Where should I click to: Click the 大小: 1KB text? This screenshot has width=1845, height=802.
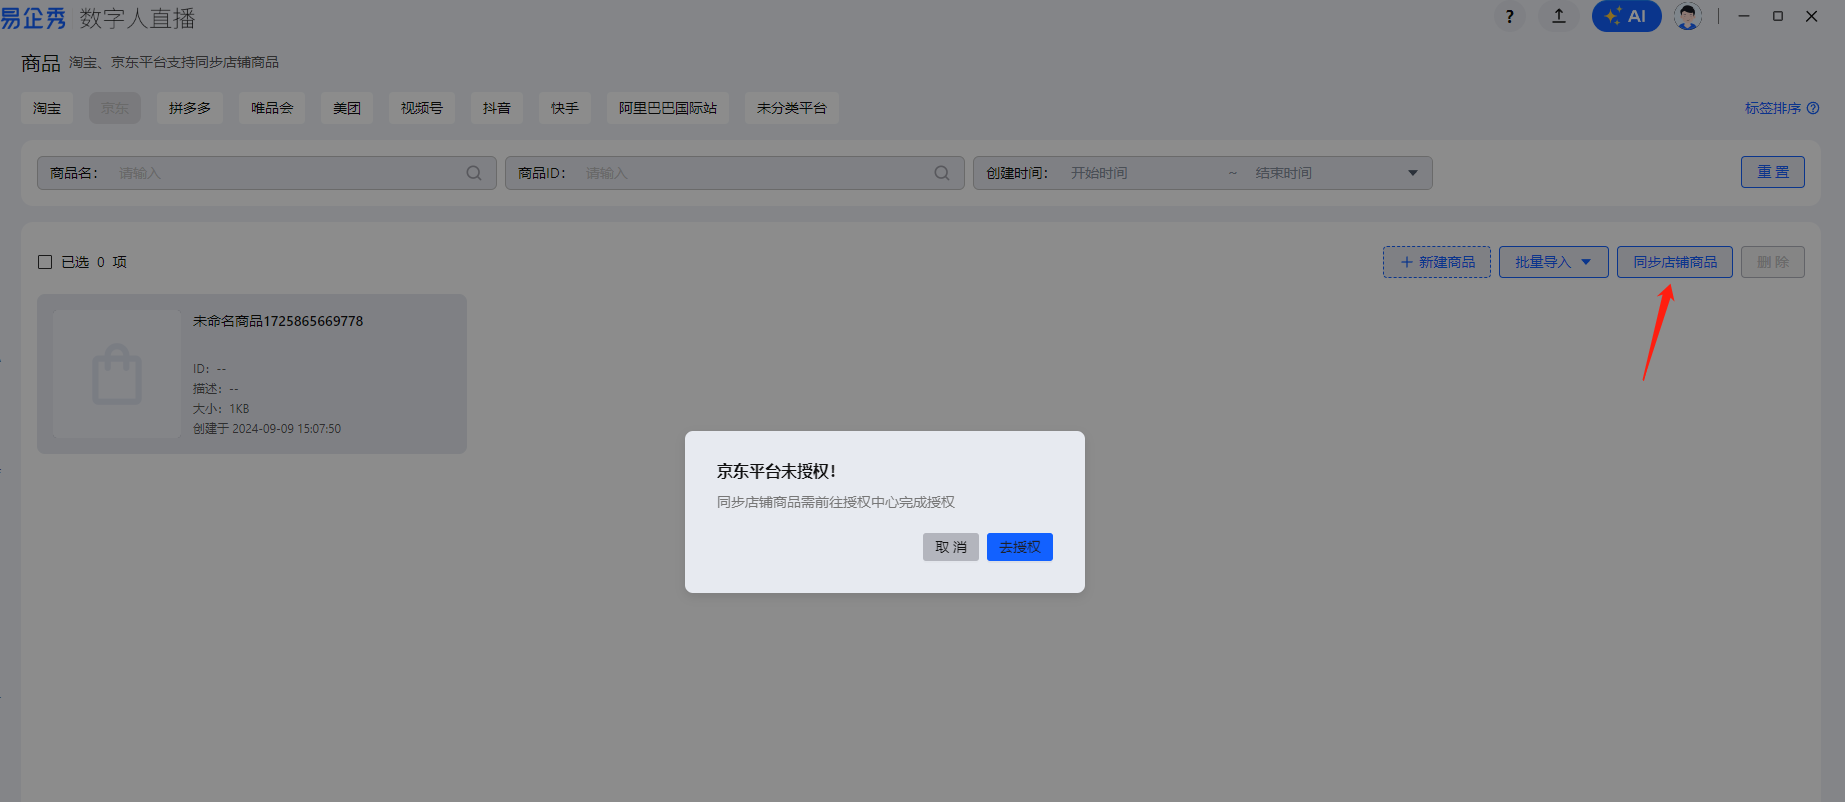(221, 409)
